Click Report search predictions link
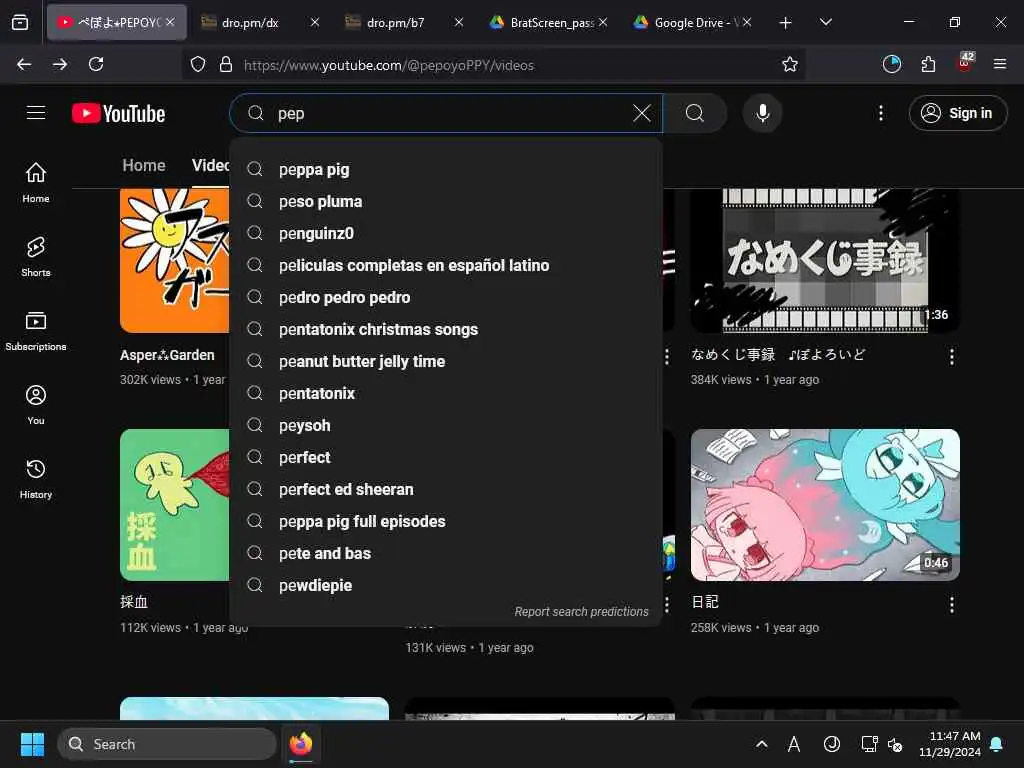 pos(581,612)
